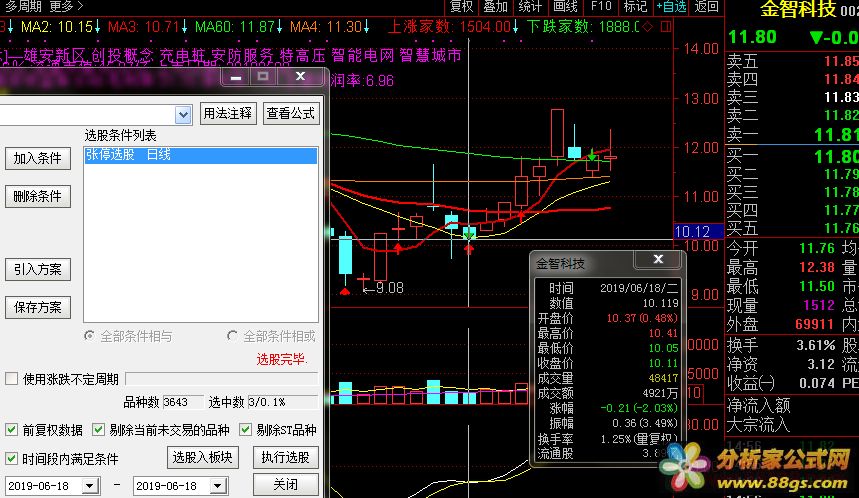Click the 上涨家数 indicator down arrow

516,26
